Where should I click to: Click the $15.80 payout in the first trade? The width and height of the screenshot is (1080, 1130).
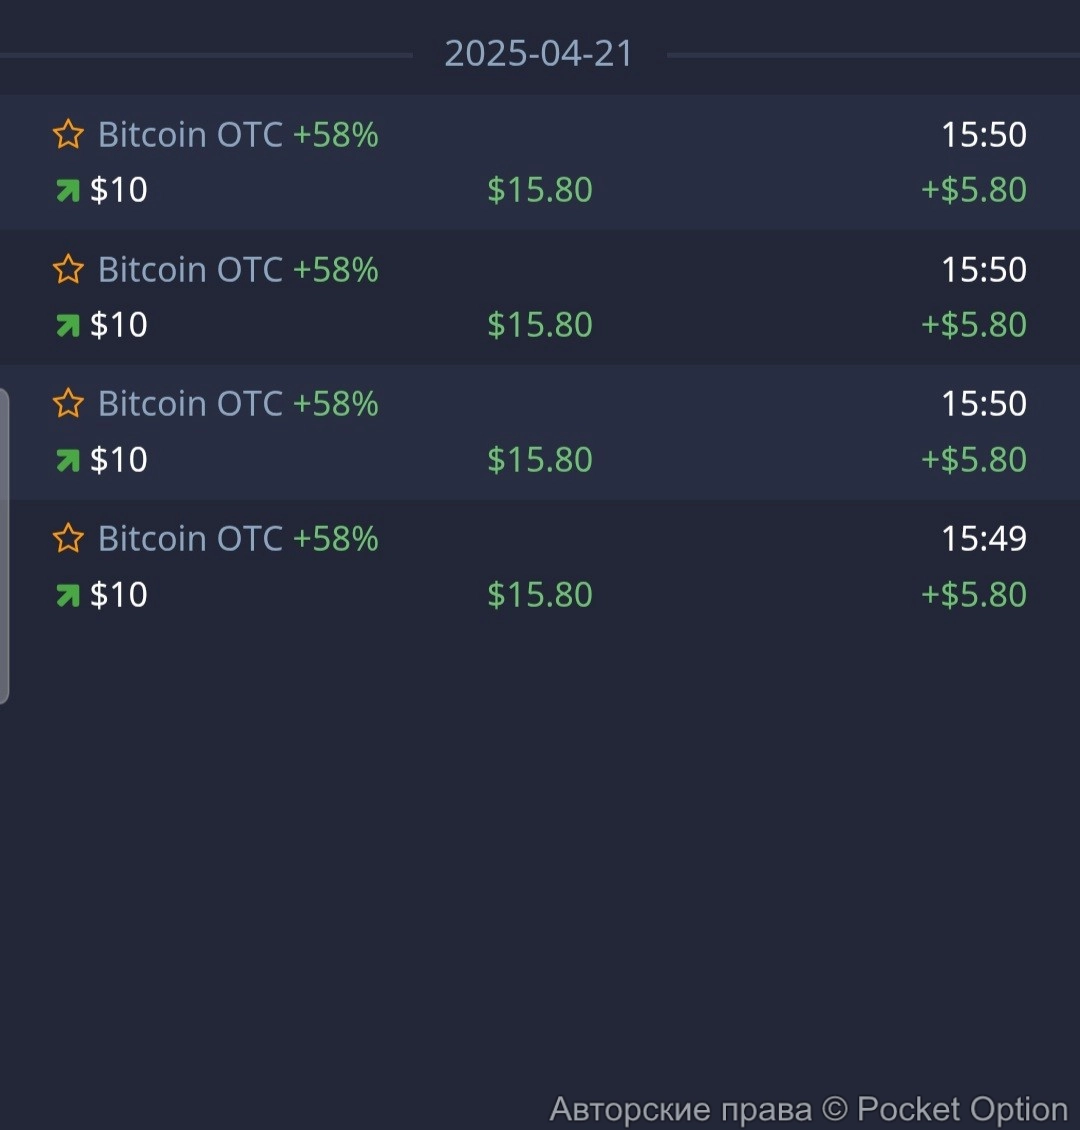click(540, 190)
